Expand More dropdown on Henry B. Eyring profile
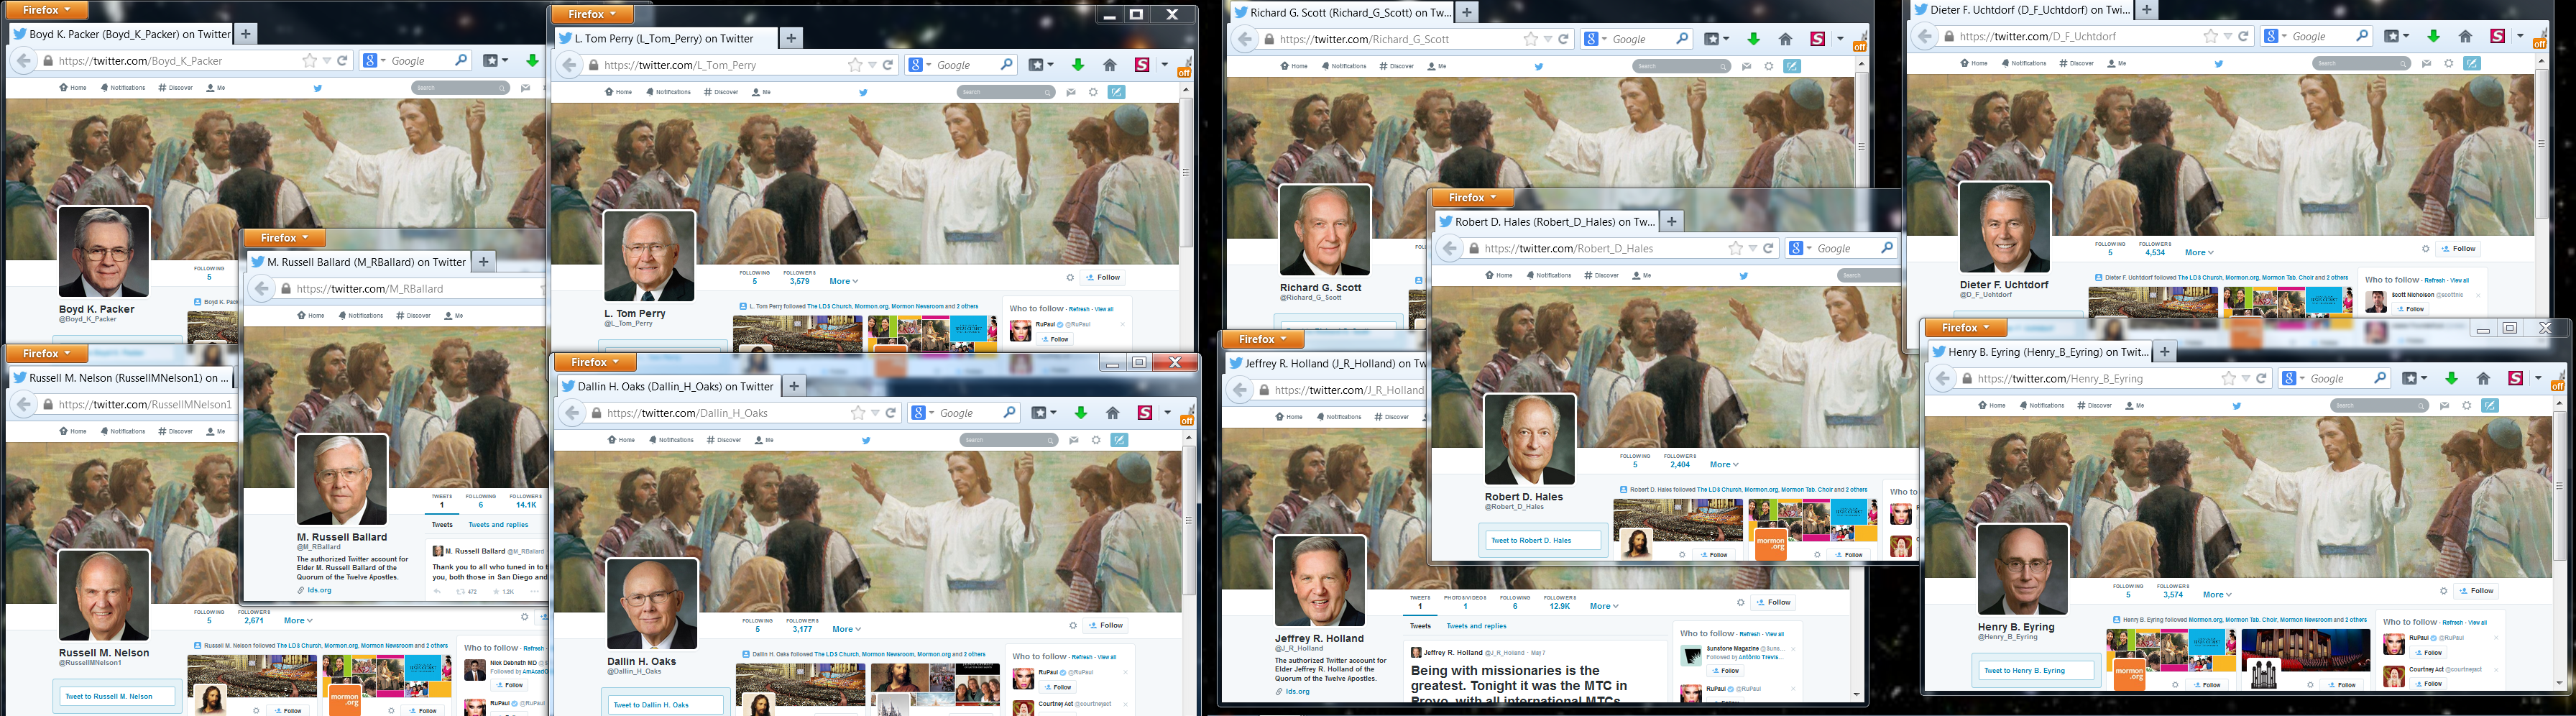Image resolution: width=2576 pixels, height=716 pixels. click(2216, 594)
